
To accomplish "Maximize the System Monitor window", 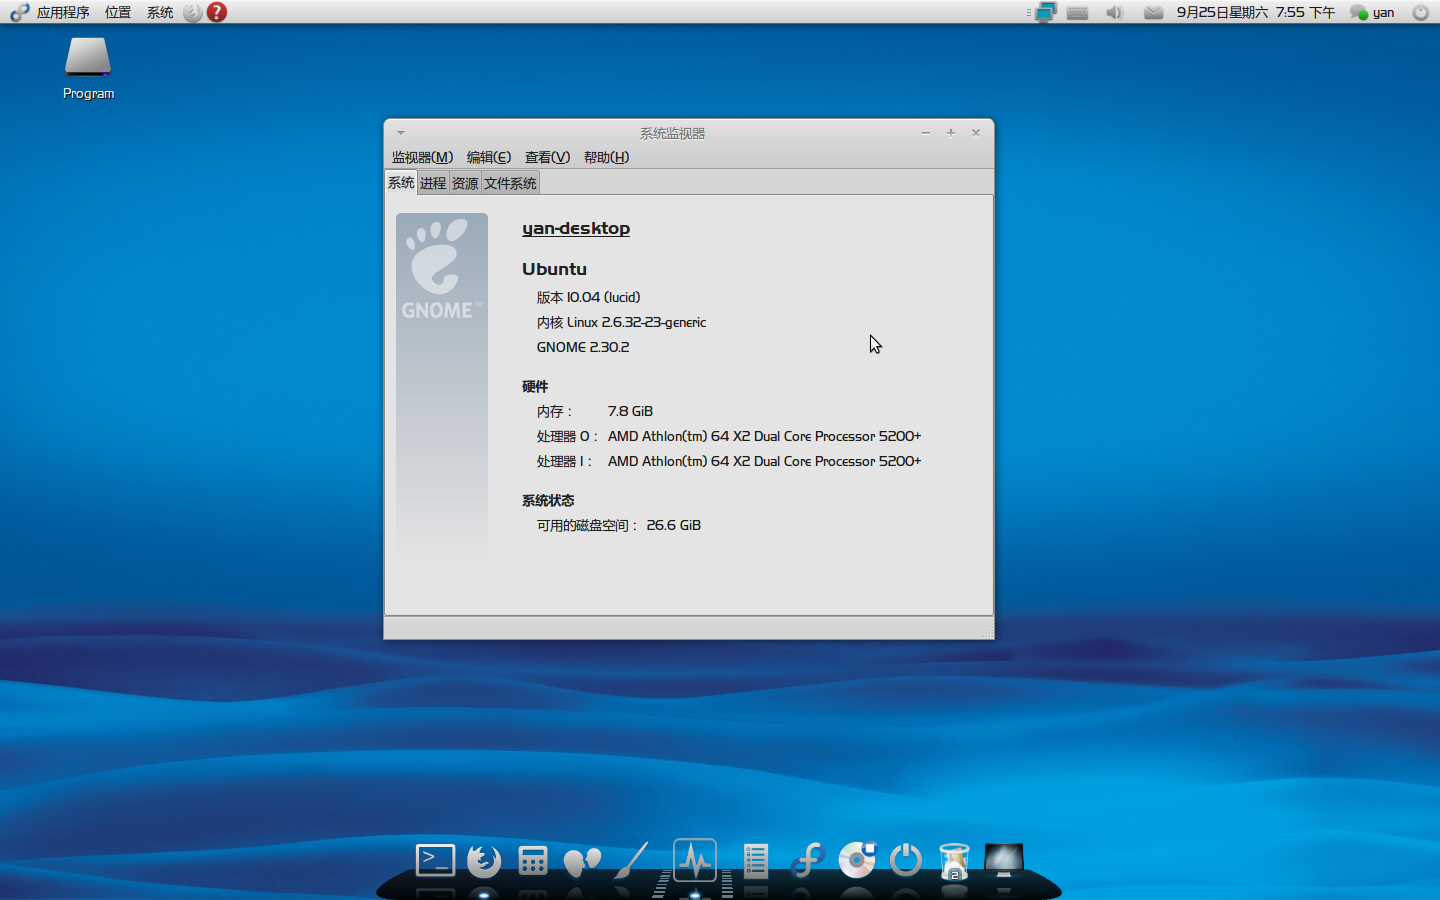I will tap(951, 132).
